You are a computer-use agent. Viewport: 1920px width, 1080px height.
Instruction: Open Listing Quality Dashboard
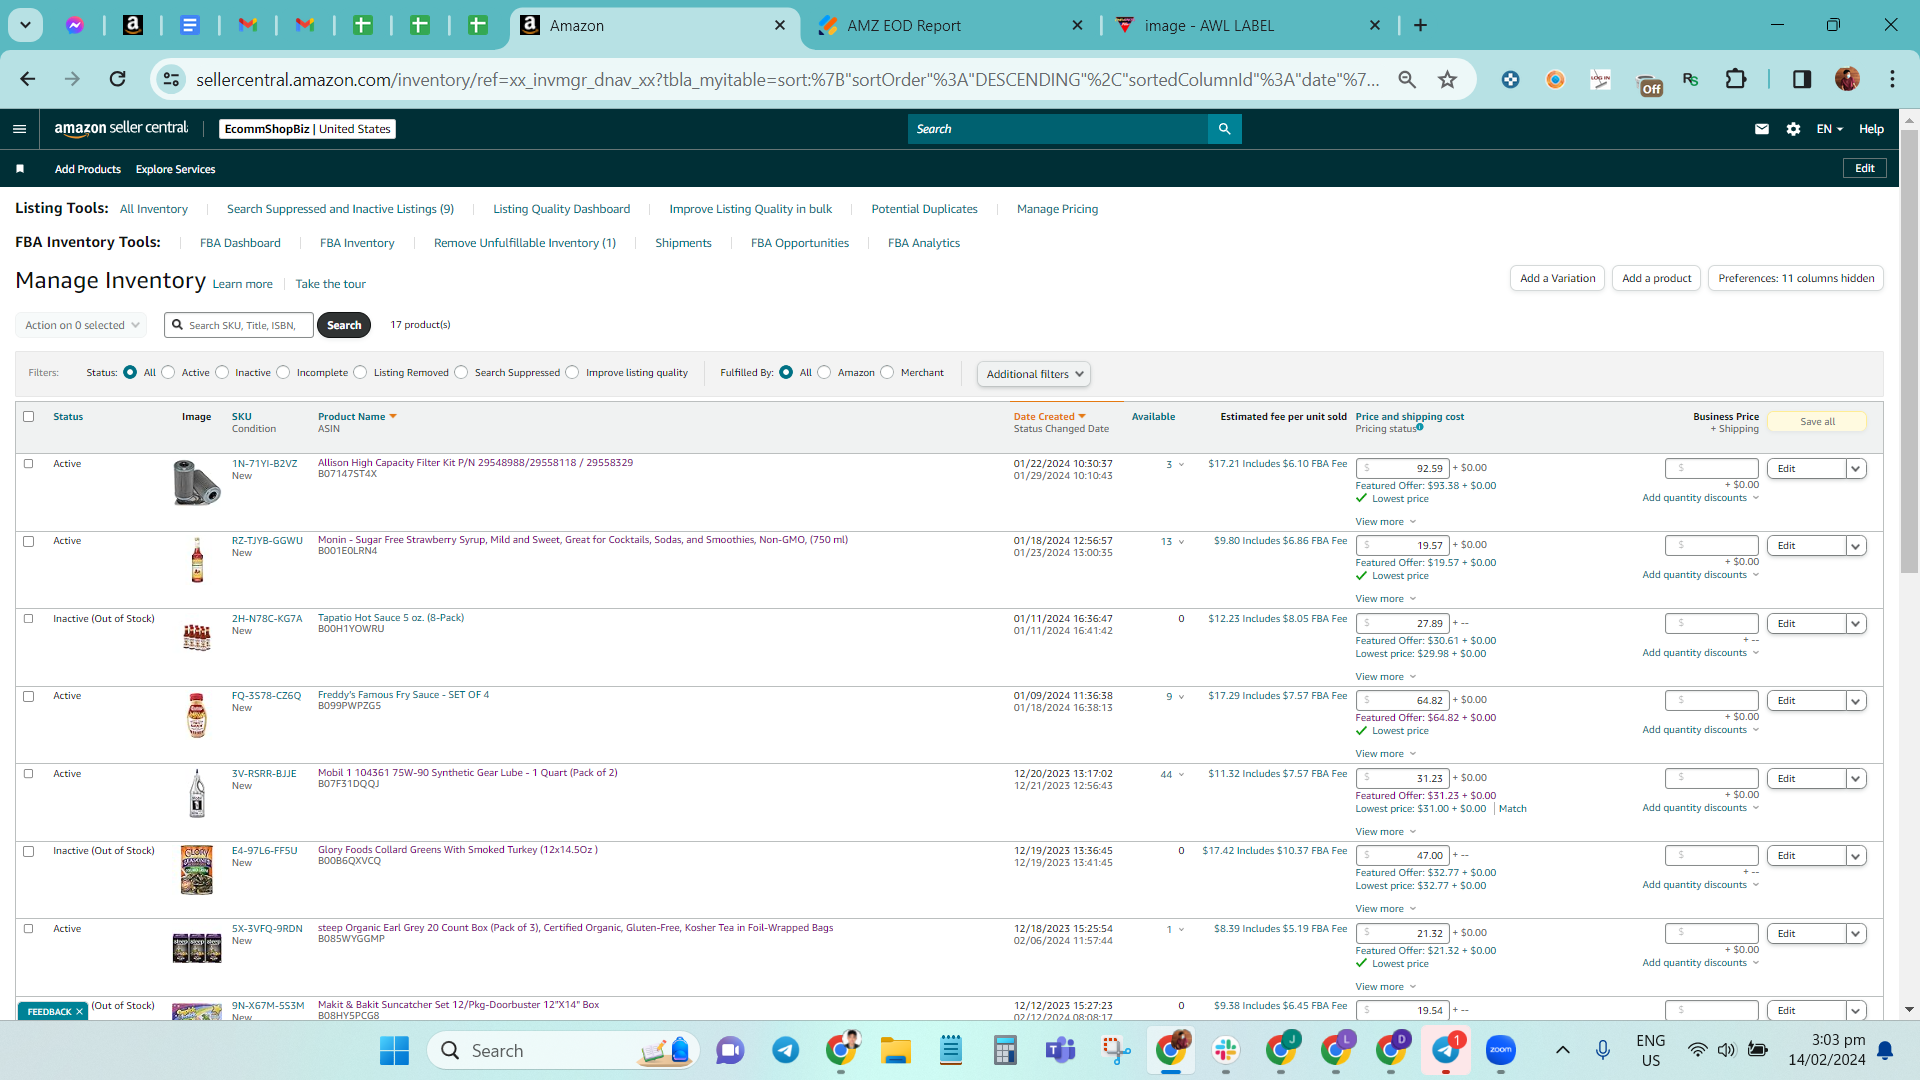(561, 209)
